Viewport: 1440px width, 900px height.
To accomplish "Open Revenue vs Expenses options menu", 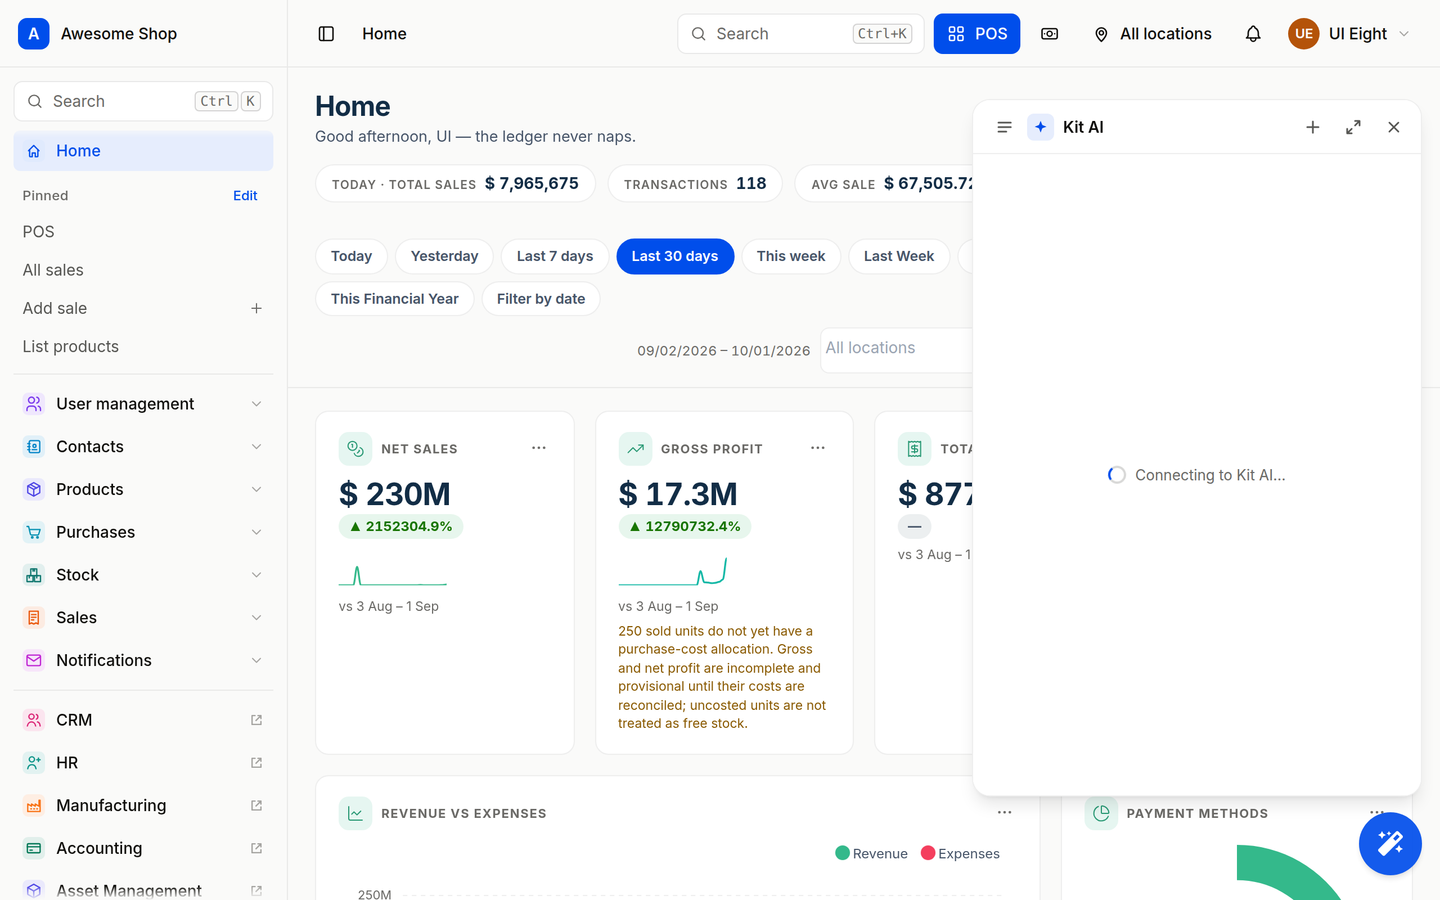I will click(1004, 813).
